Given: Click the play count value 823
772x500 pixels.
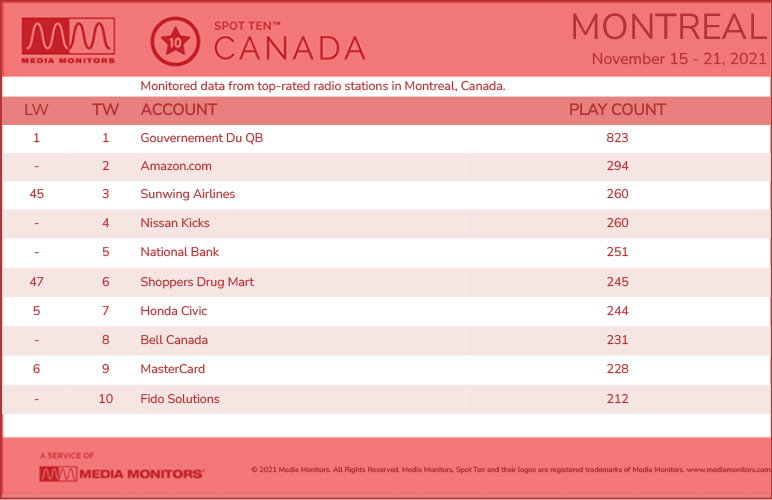Looking at the screenshot, I should click(617, 138).
